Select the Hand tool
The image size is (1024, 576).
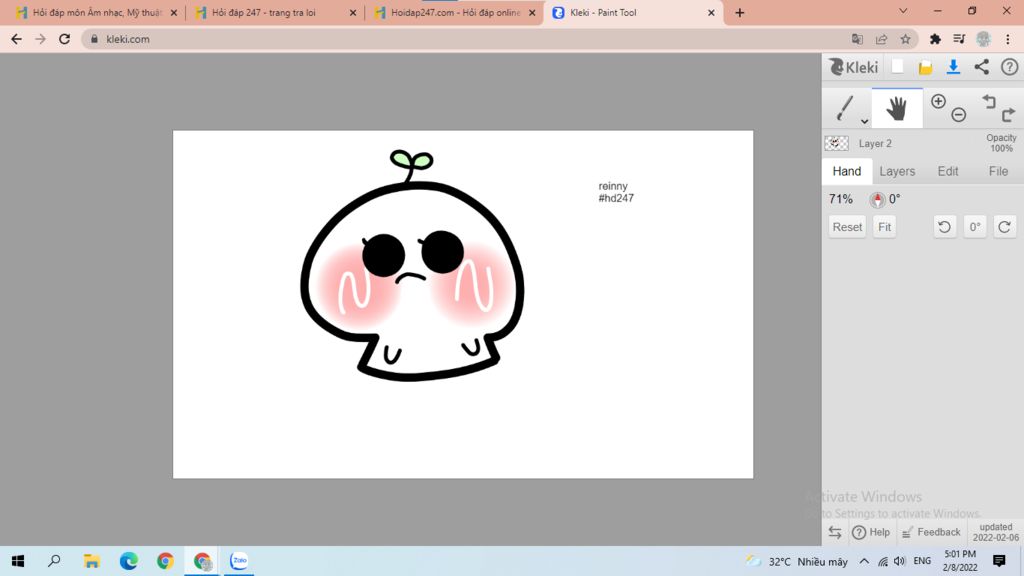897,108
